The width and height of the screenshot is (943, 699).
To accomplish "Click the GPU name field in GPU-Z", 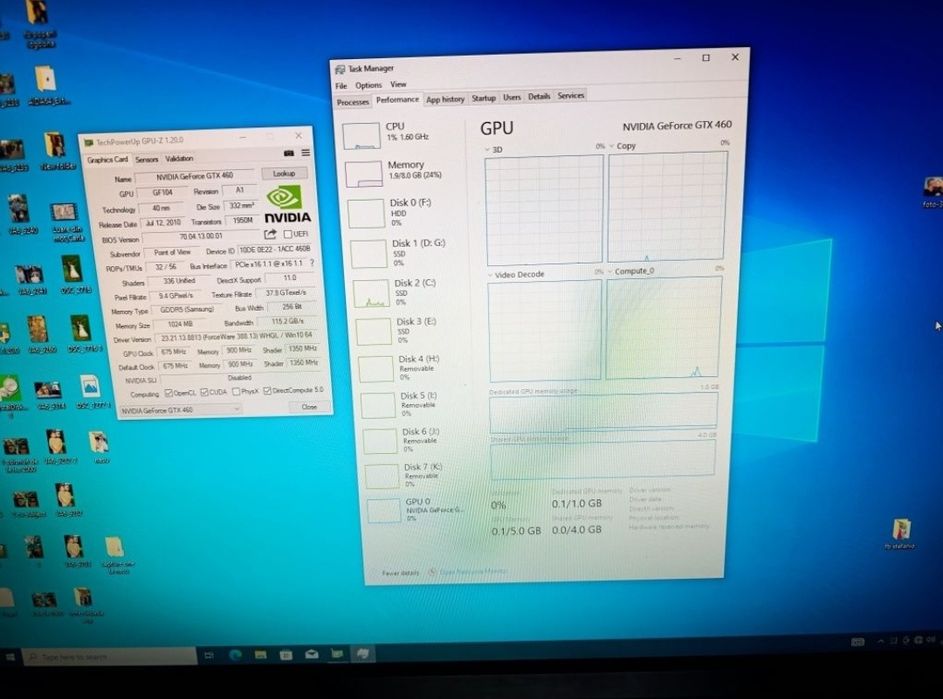I will coord(195,176).
